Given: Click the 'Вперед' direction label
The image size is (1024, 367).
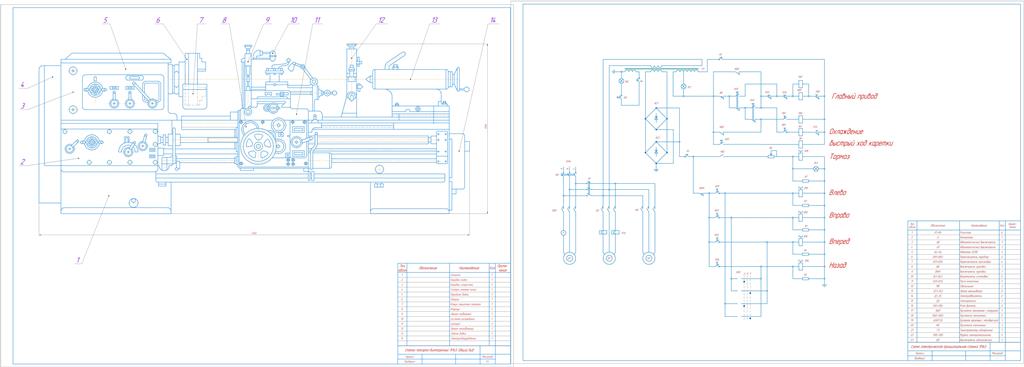Looking at the screenshot, I should pos(840,241).
